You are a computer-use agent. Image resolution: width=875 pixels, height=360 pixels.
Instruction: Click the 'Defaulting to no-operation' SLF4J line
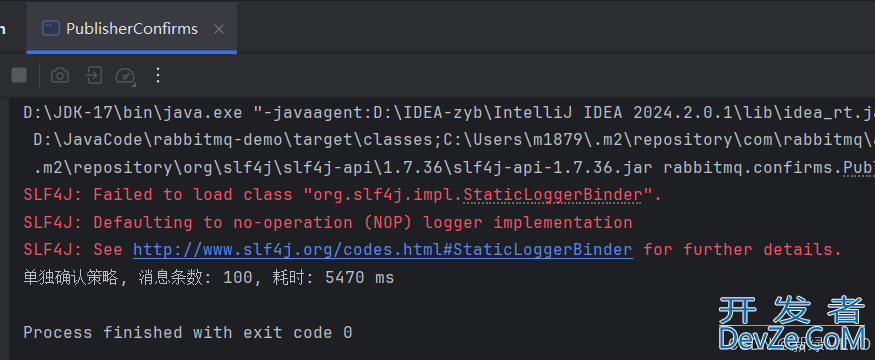(328, 222)
